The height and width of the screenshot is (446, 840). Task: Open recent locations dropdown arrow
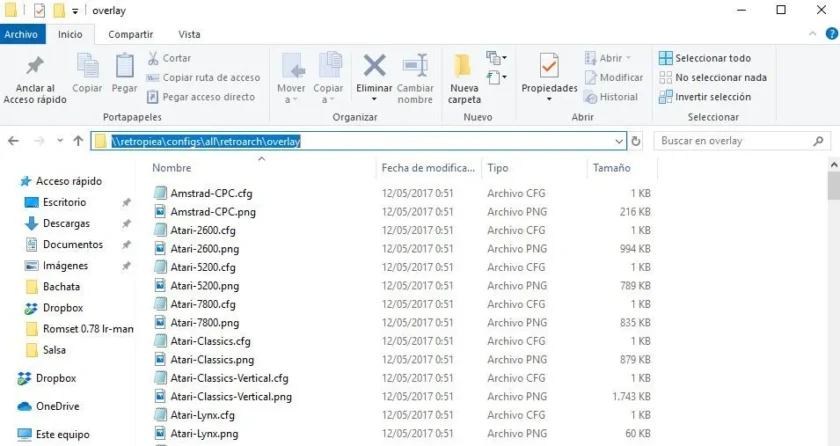(x=60, y=141)
